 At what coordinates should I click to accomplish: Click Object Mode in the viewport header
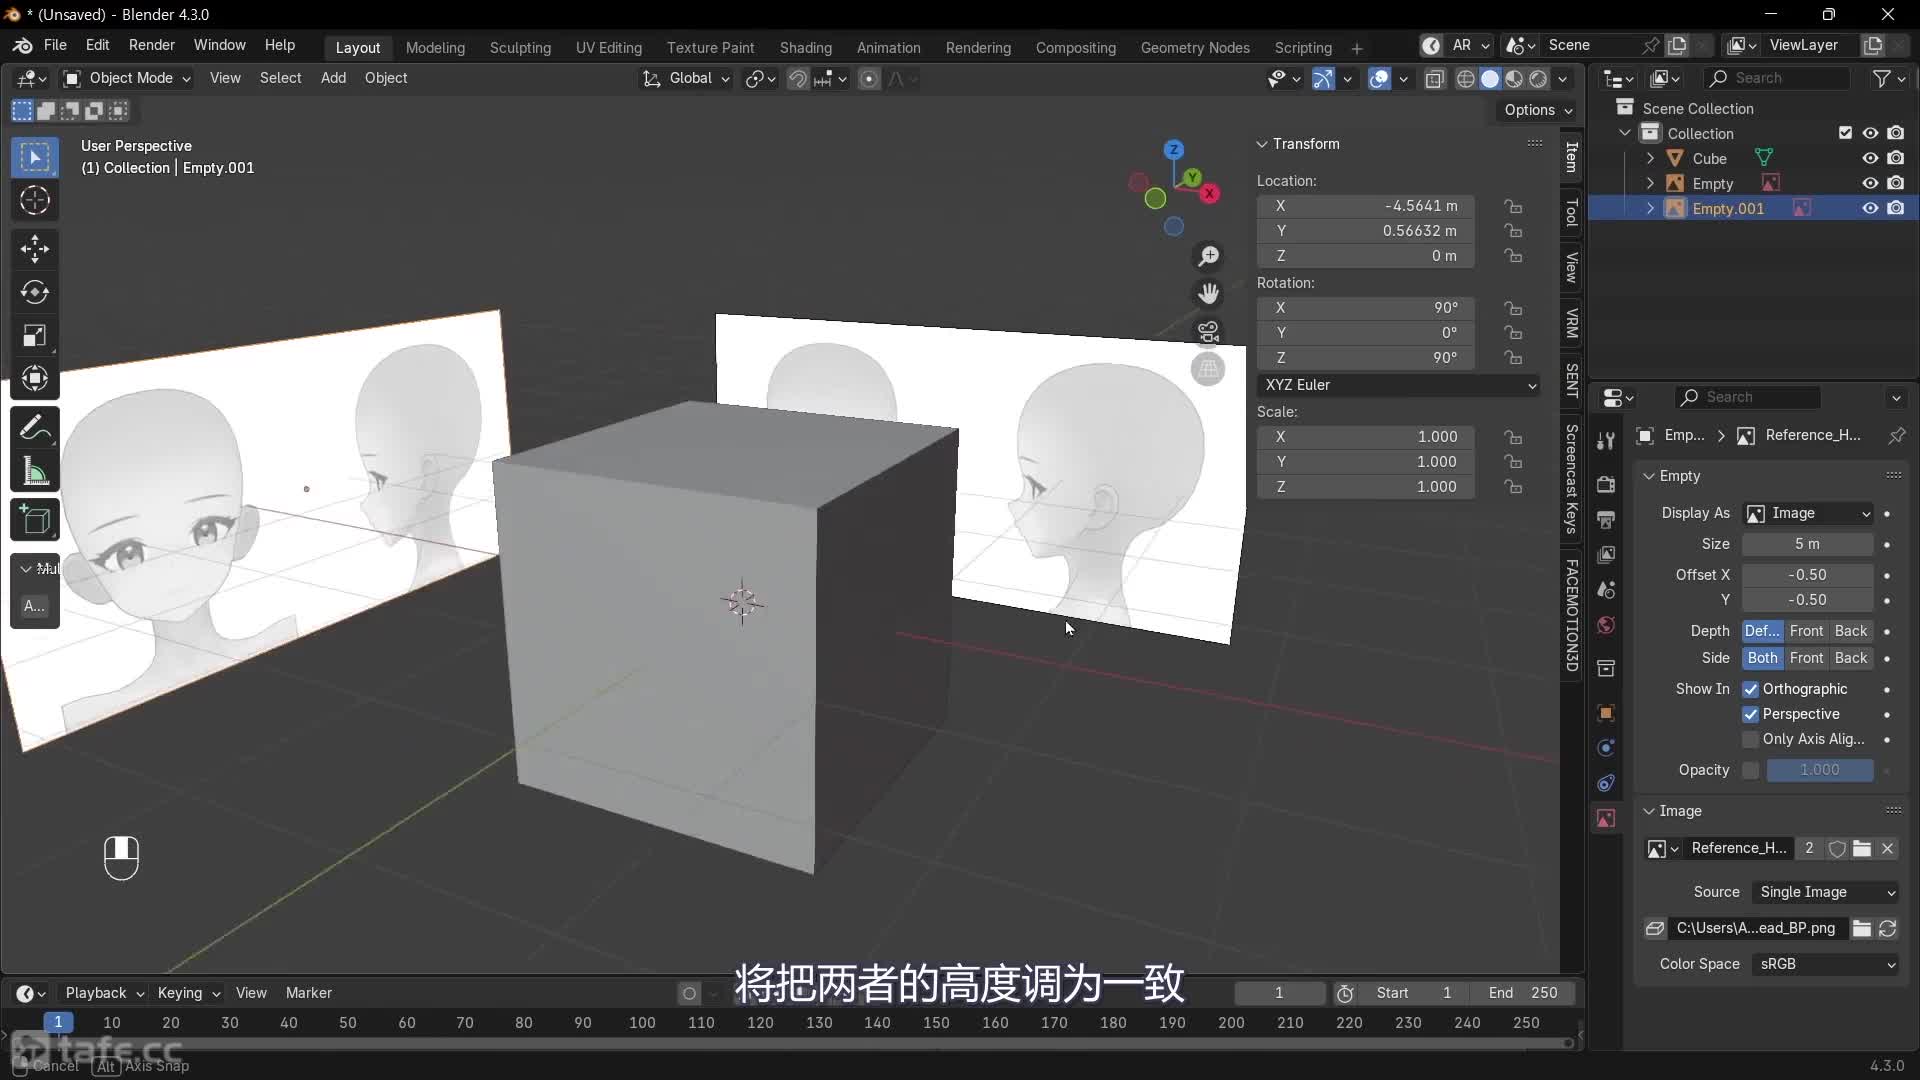126,79
